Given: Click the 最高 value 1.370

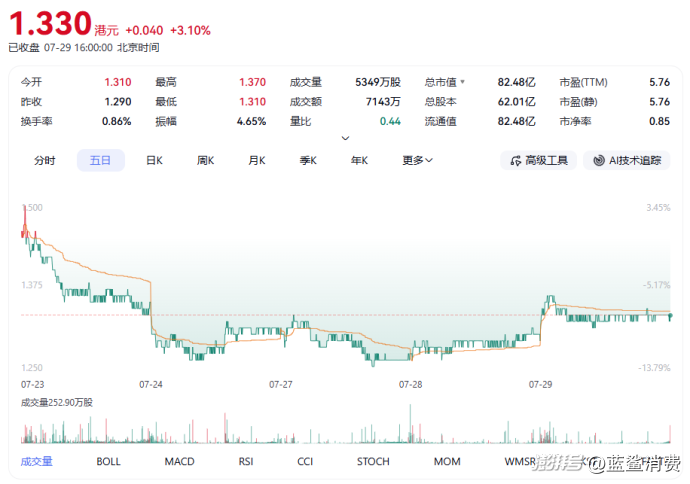Looking at the screenshot, I should point(253,82).
